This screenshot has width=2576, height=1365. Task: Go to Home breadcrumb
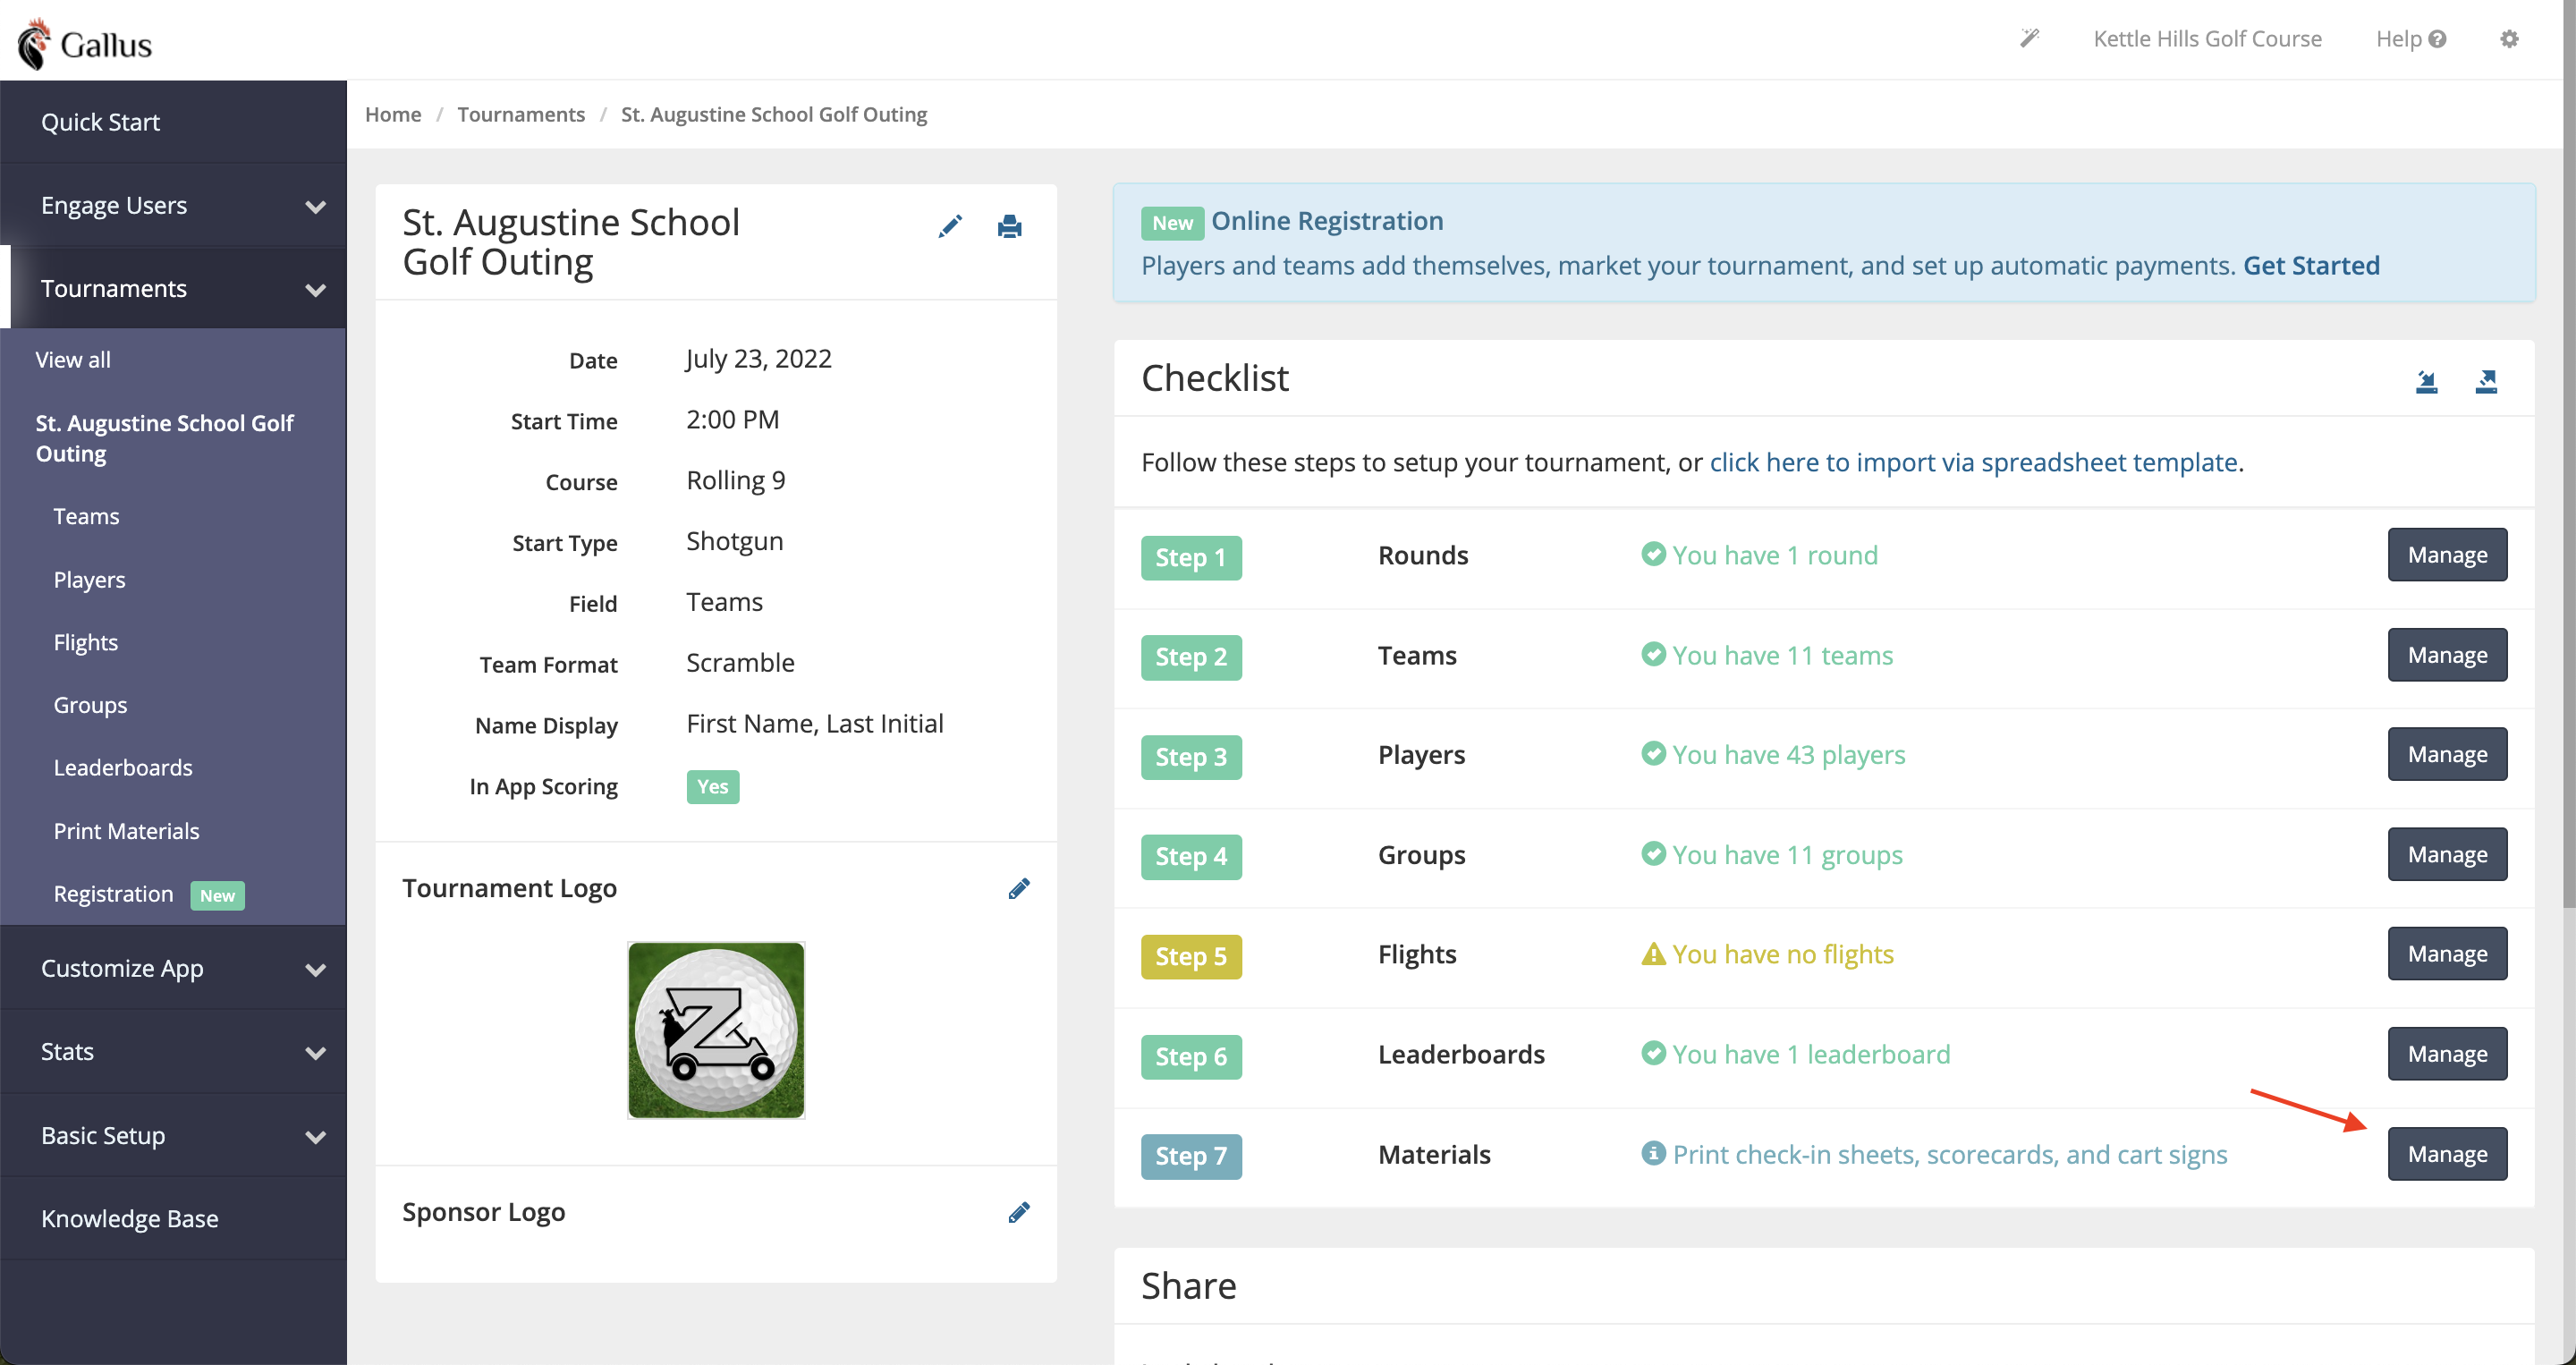pos(393,114)
